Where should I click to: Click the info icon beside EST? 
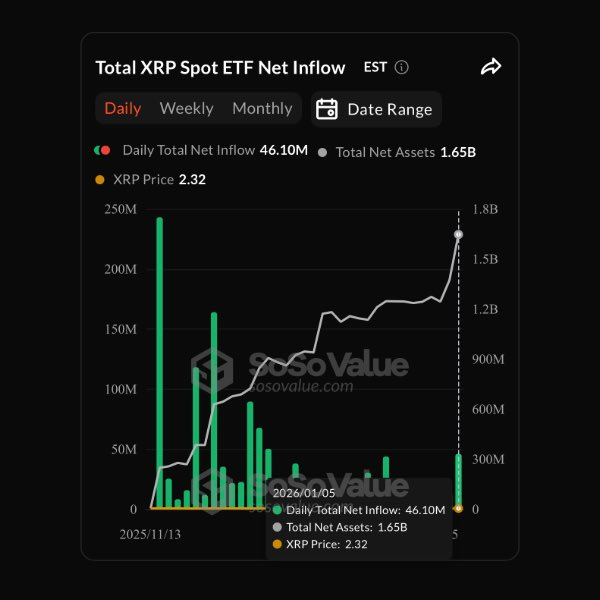pyautogui.click(x=402, y=68)
